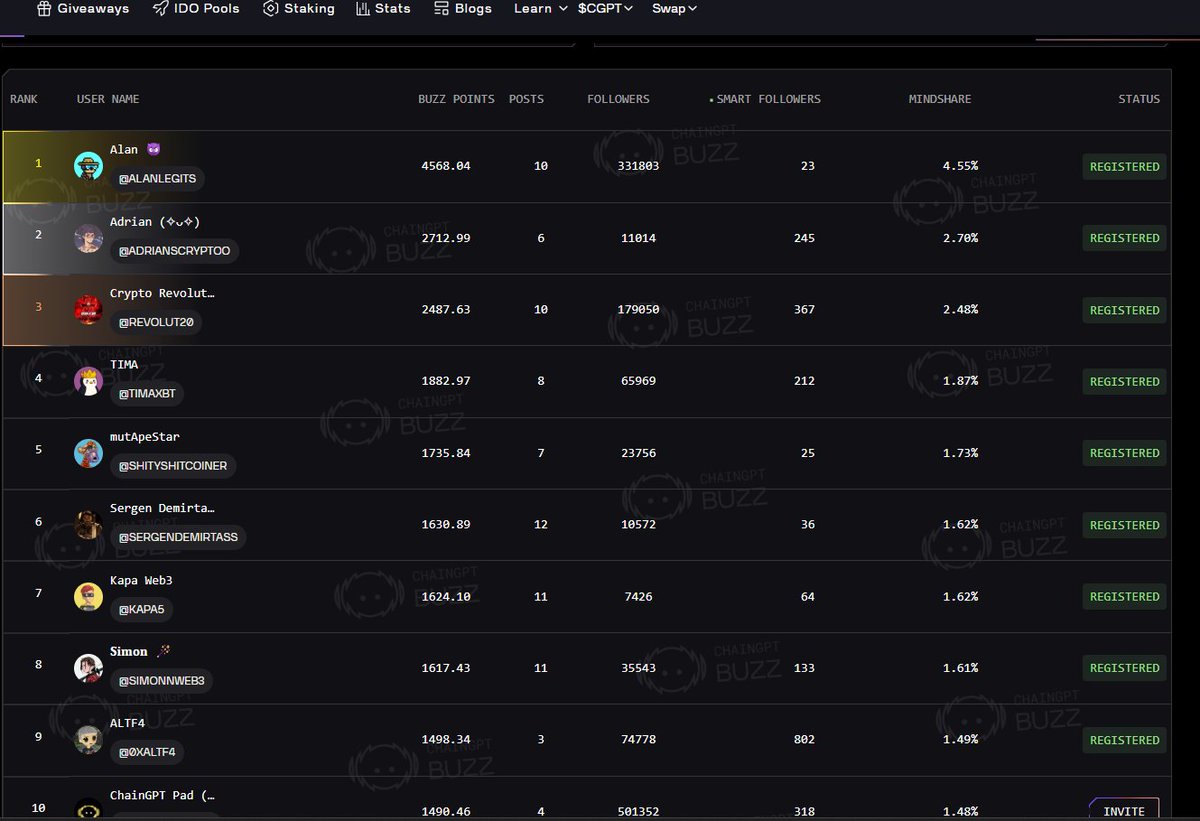
Task: Open Adrian's profile avatar
Action: pos(88,238)
